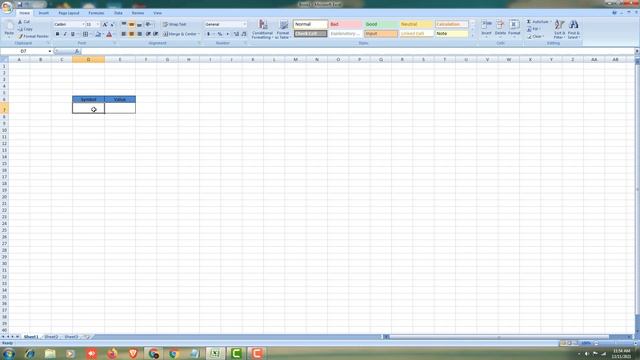The height and width of the screenshot is (360, 640).
Task: Apply the Good cell style
Action: [381, 24]
